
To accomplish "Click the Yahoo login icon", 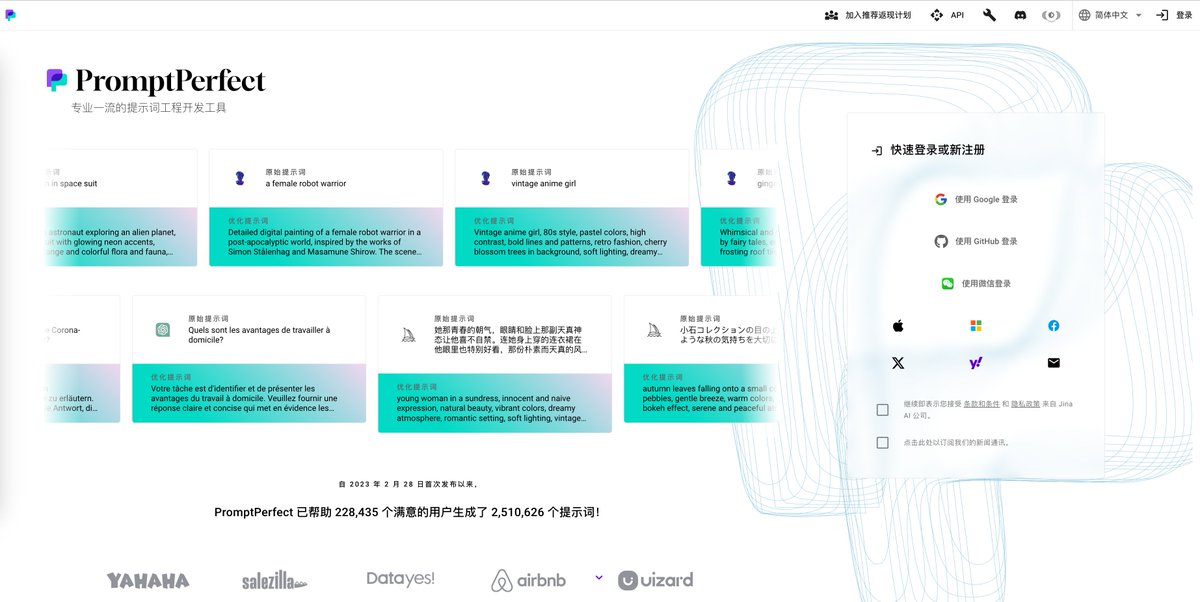I will coord(976,363).
